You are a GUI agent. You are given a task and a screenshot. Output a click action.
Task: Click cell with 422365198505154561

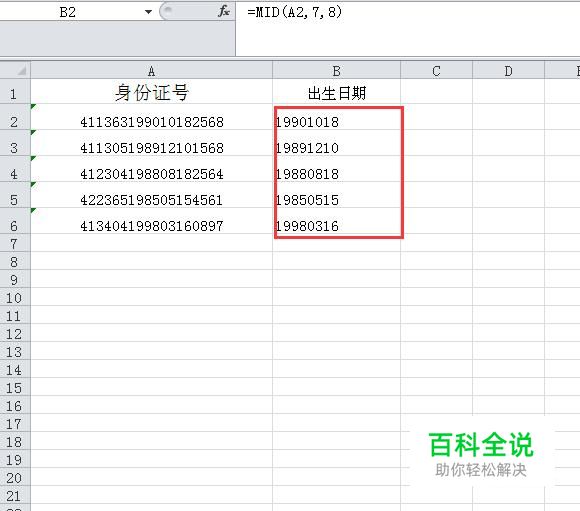pos(151,195)
